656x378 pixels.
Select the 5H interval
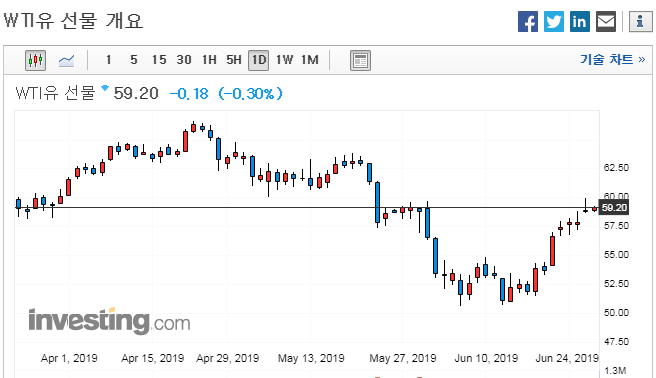pyautogui.click(x=234, y=60)
